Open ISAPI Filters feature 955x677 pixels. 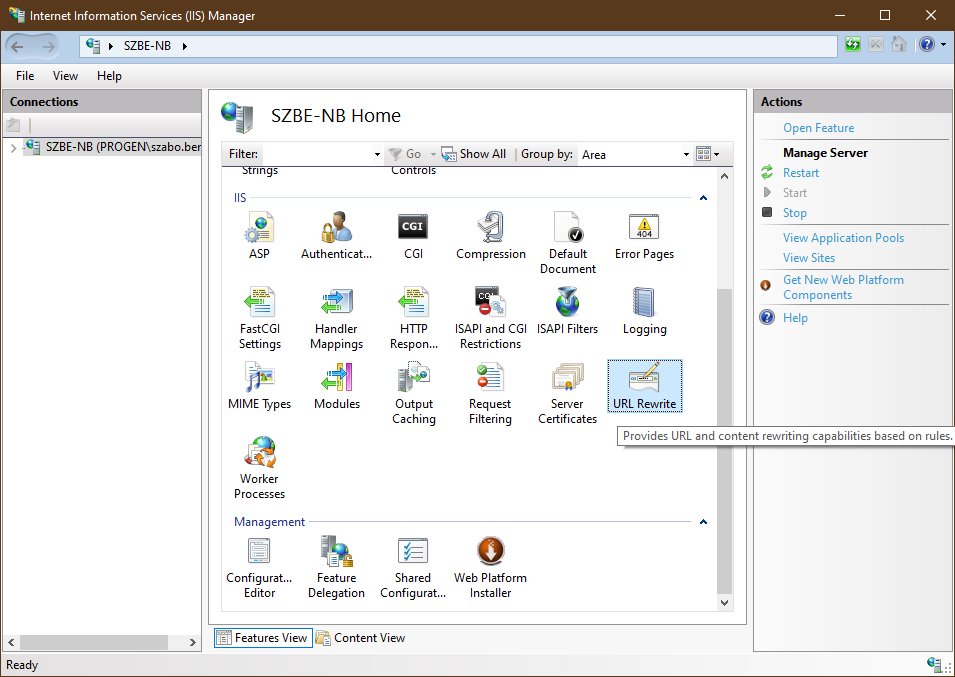click(568, 310)
